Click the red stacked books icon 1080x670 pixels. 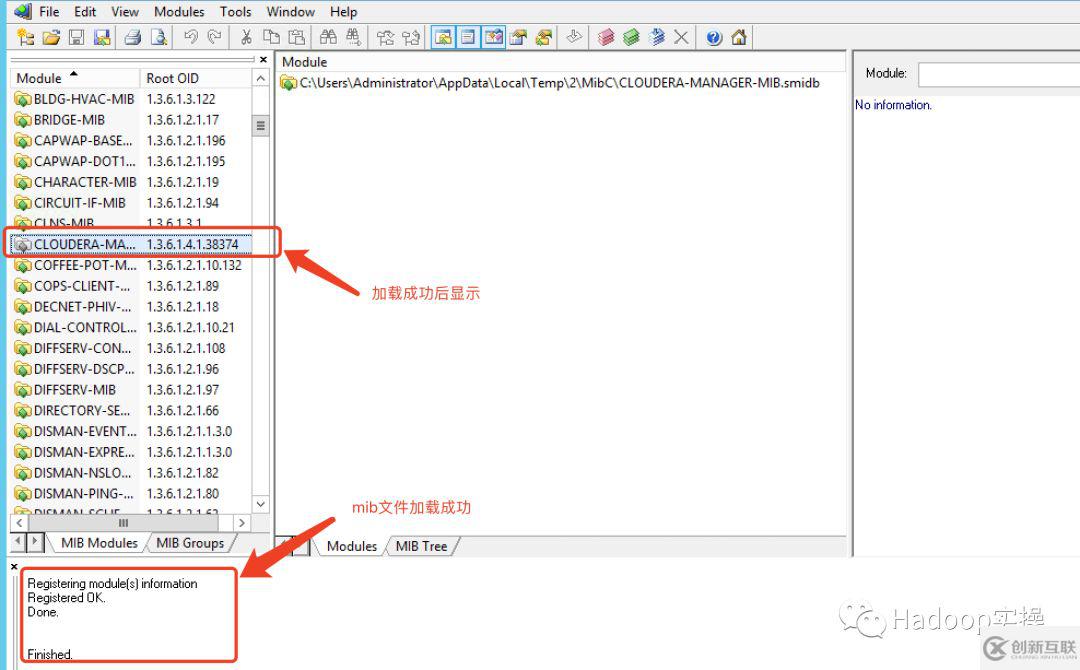606,37
